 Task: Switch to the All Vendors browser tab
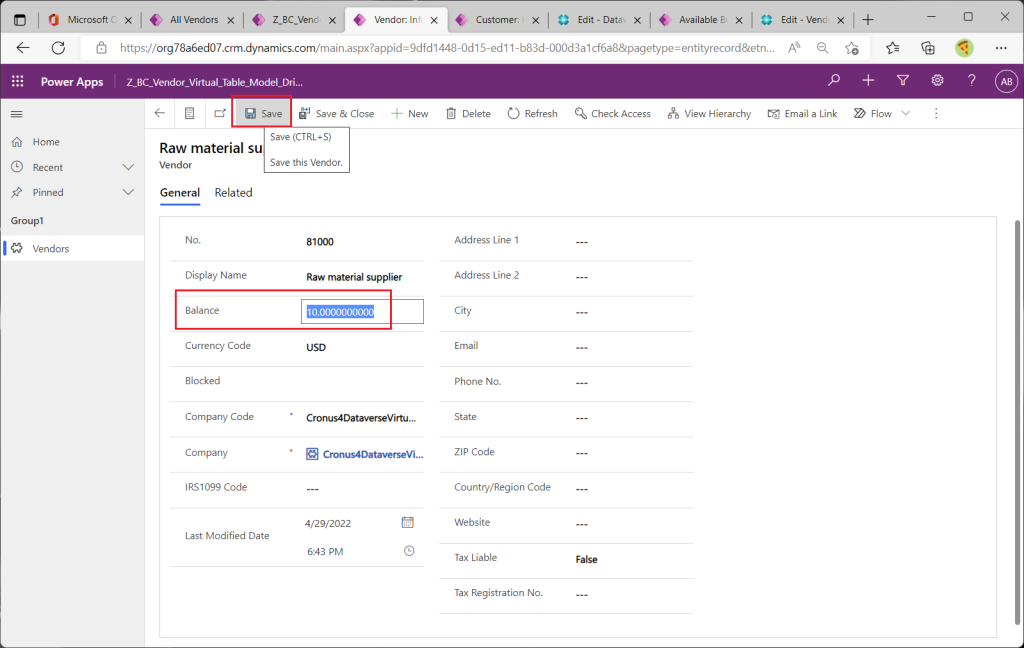pos(193,20)
